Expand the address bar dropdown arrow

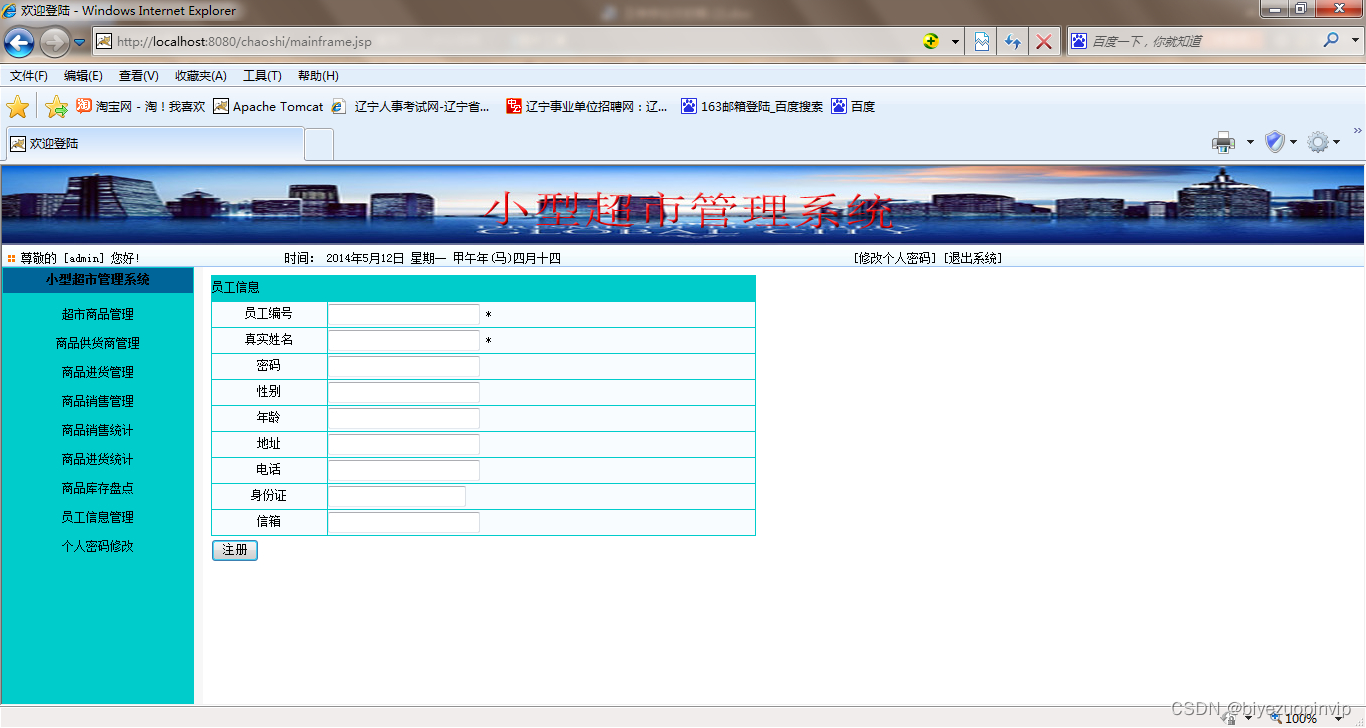pos(955,42)
